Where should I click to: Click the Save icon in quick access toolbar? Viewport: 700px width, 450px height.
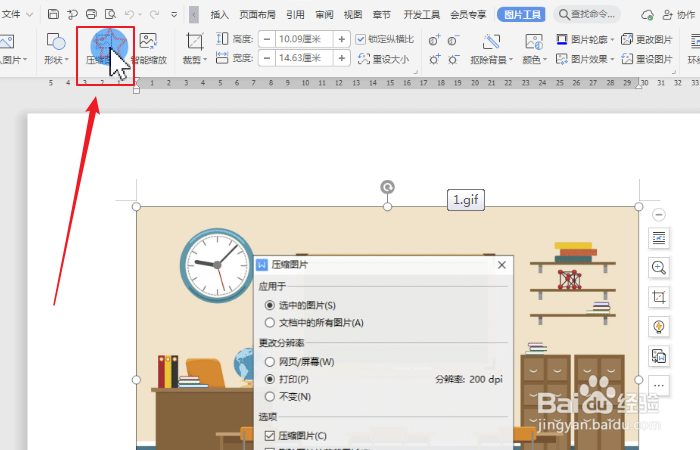click(53, 14)
